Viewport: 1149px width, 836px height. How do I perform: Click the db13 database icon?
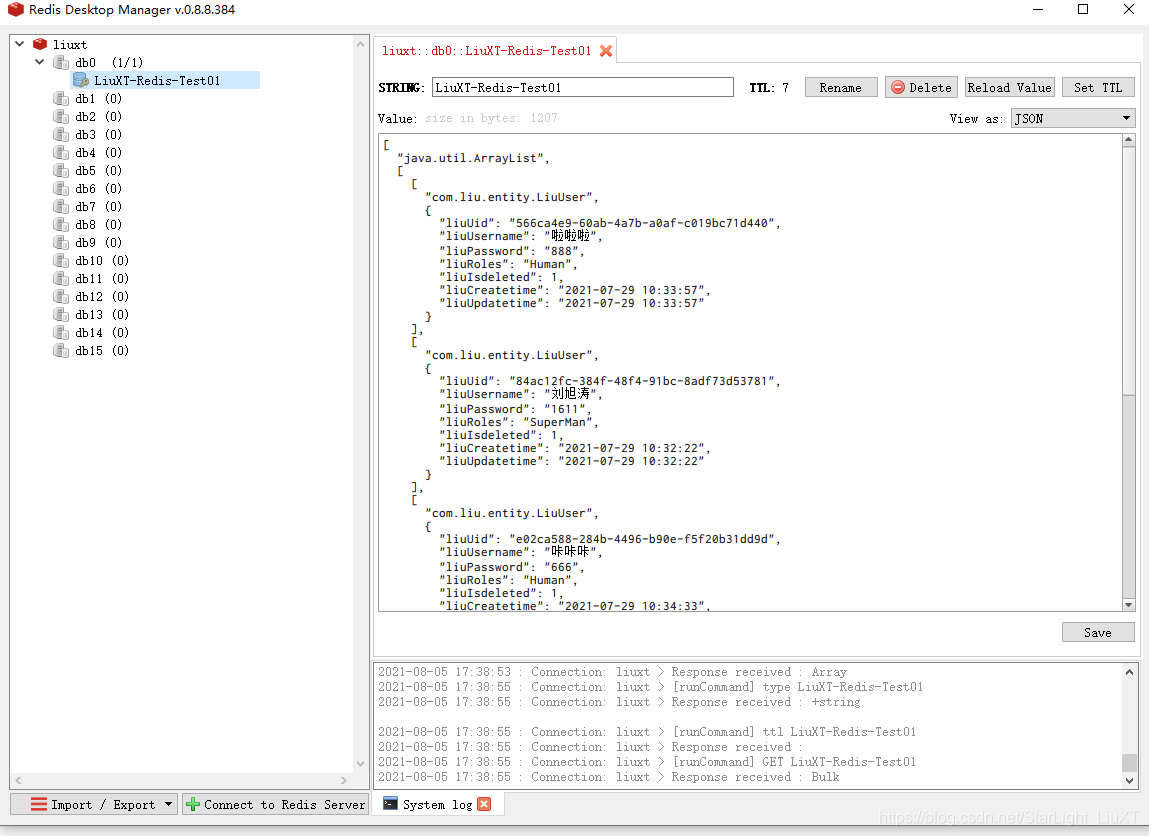[x=62, y=314]
